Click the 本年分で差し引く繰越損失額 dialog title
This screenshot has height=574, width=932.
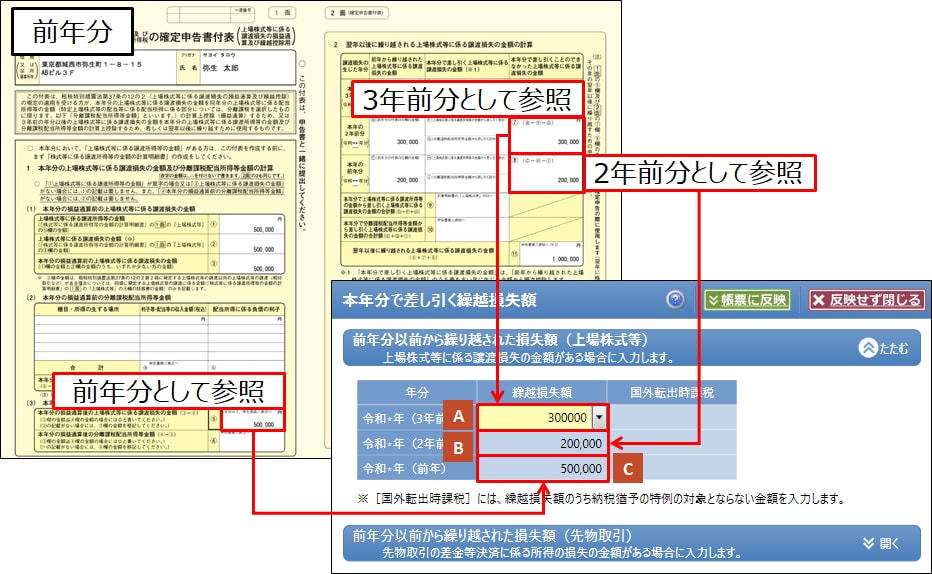click(439, 299)
